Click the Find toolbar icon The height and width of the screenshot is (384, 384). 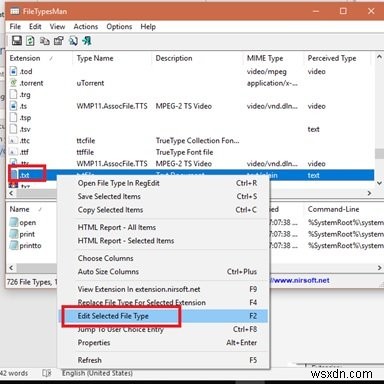[x=73, y=41]
